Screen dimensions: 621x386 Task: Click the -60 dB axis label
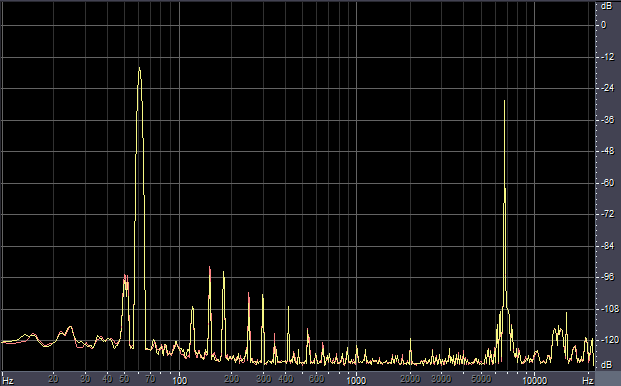click(607, 183)
